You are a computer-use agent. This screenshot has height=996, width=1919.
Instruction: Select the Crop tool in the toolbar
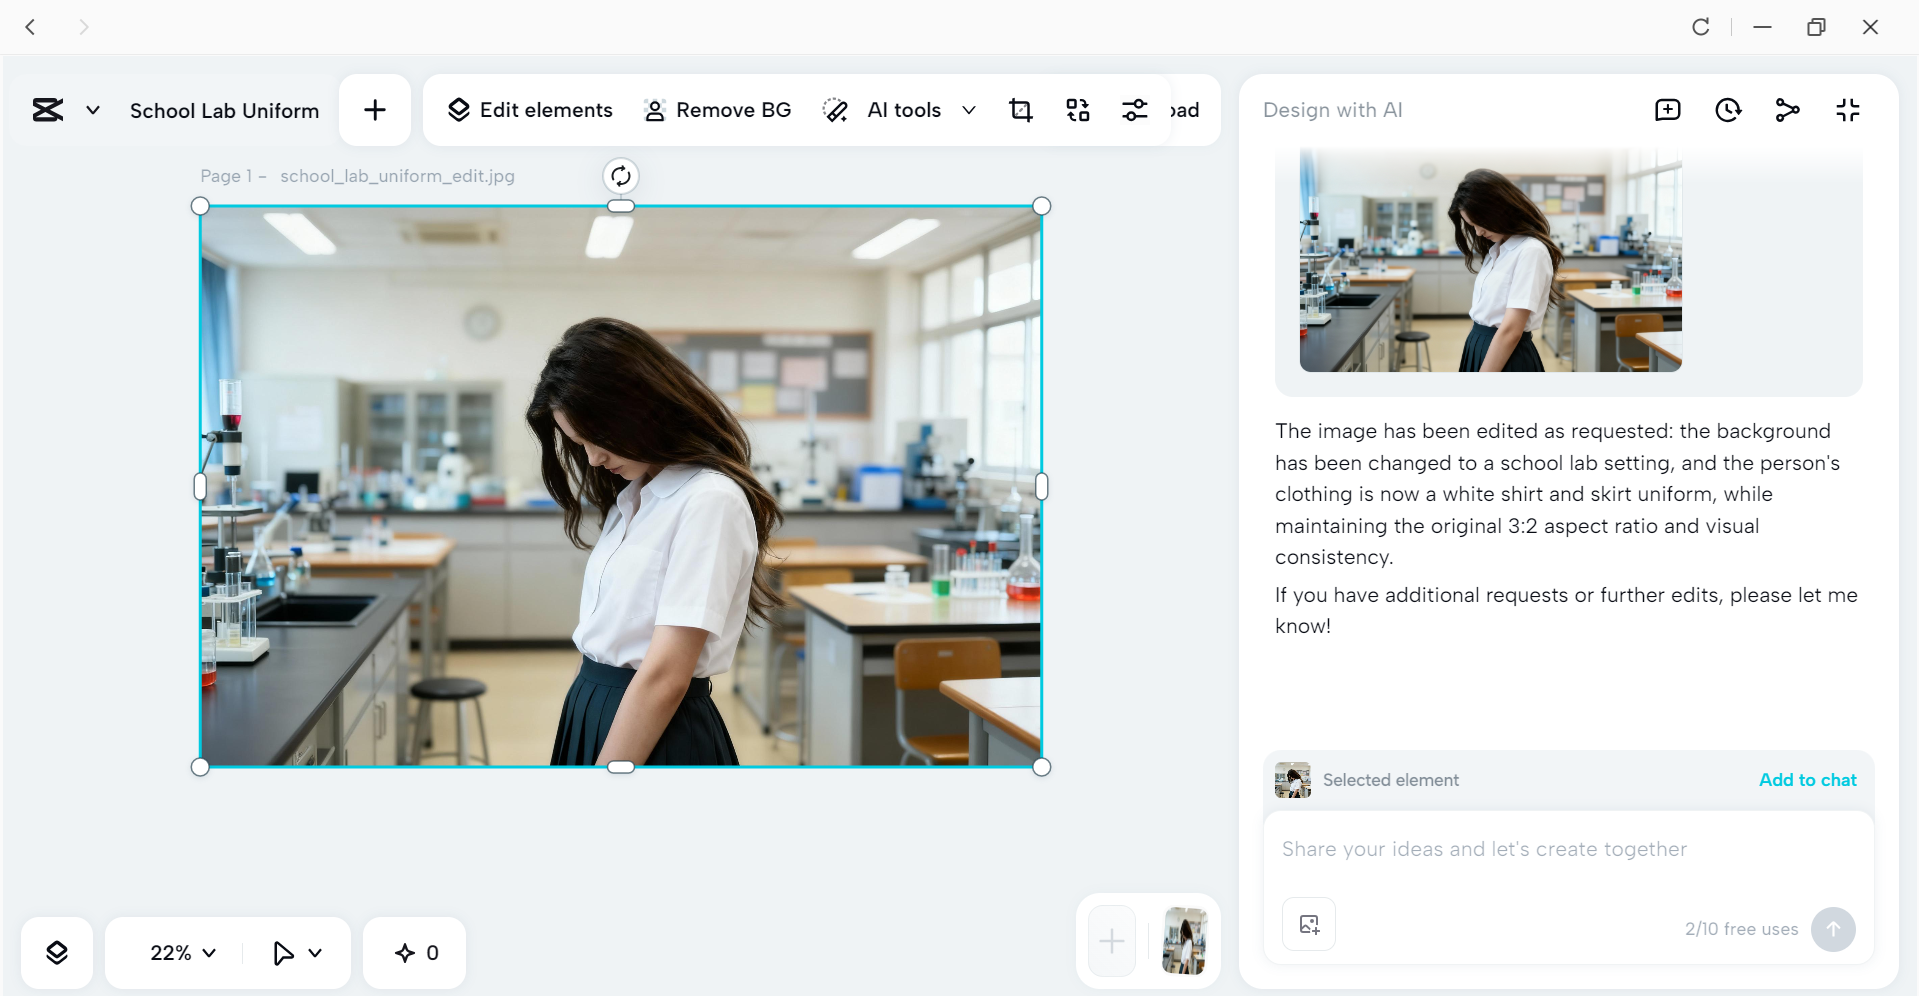click(1021, 110)
